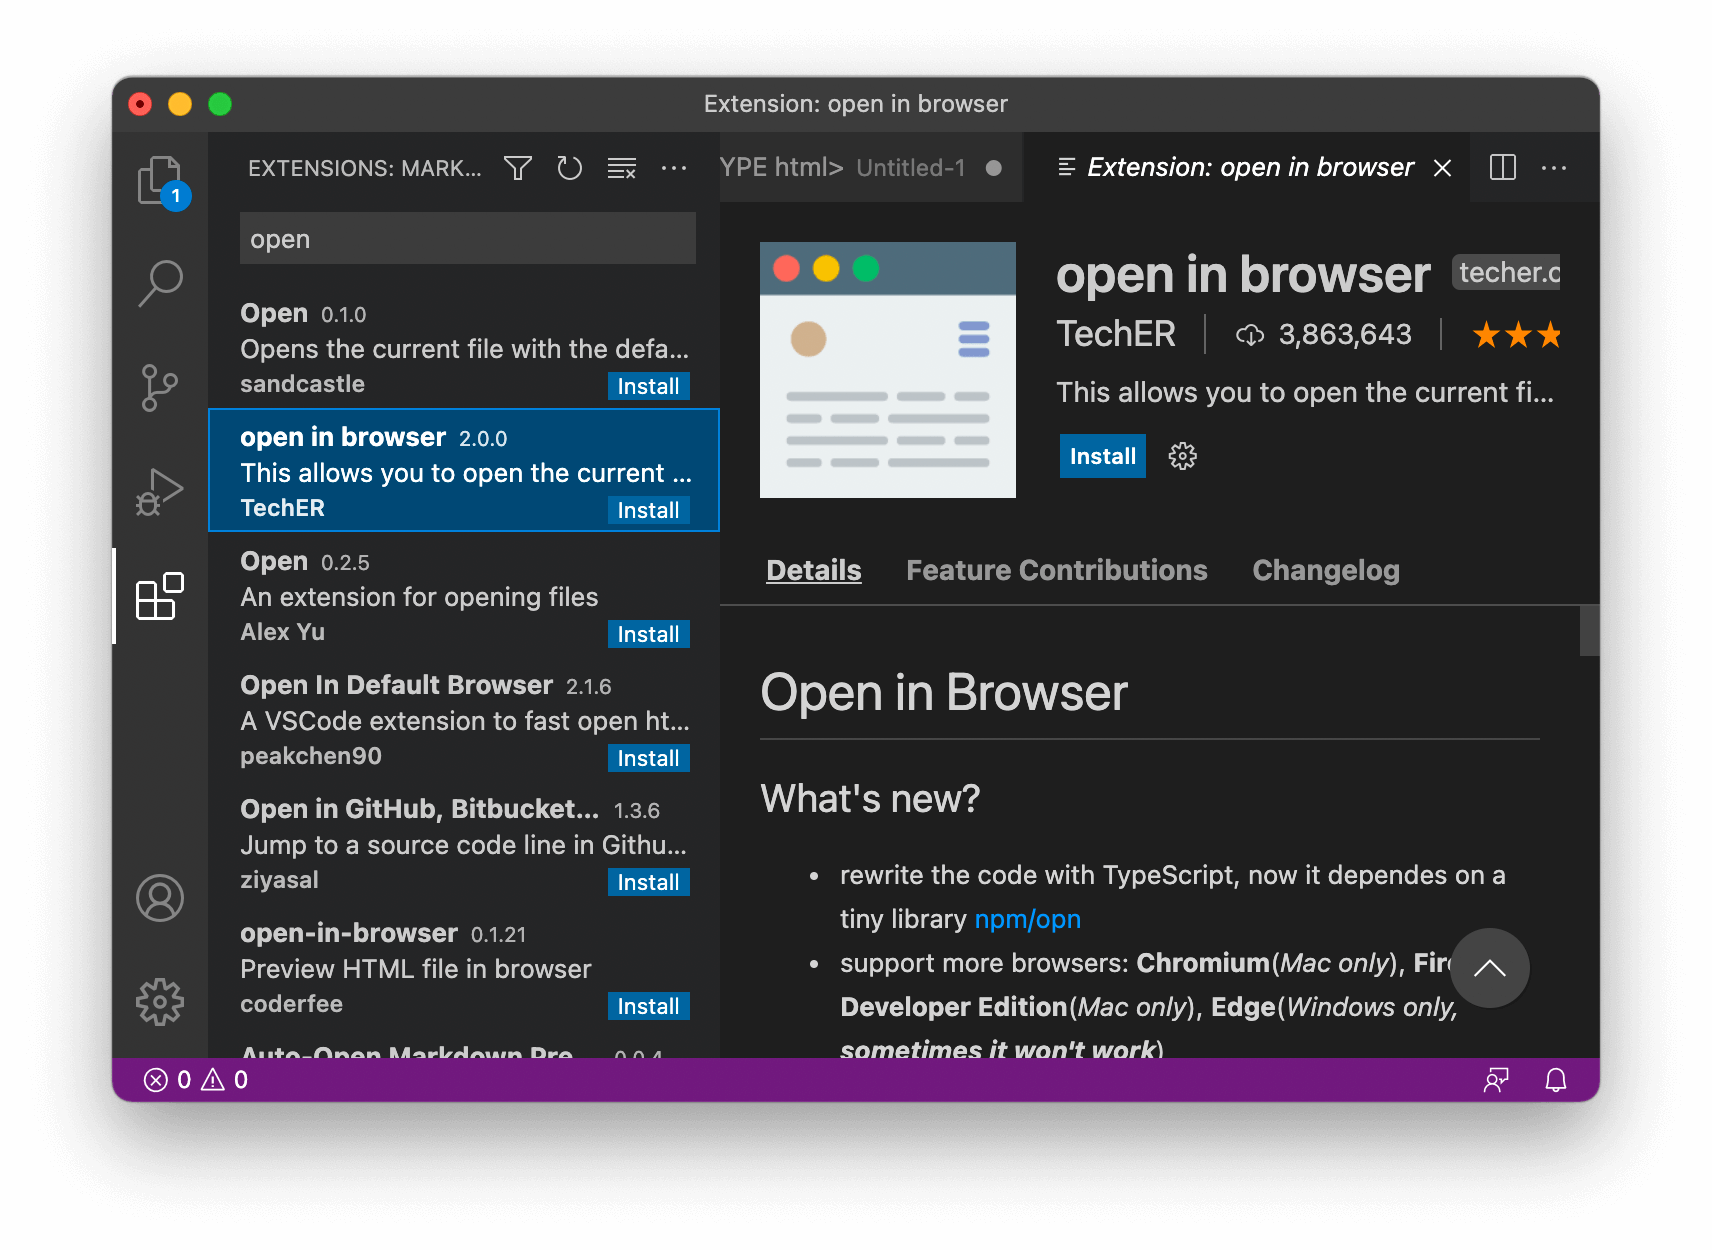Open the notifications bell
Image resolution: width=1712 pixels, height=1250 pixels.
(1556, 1080)
